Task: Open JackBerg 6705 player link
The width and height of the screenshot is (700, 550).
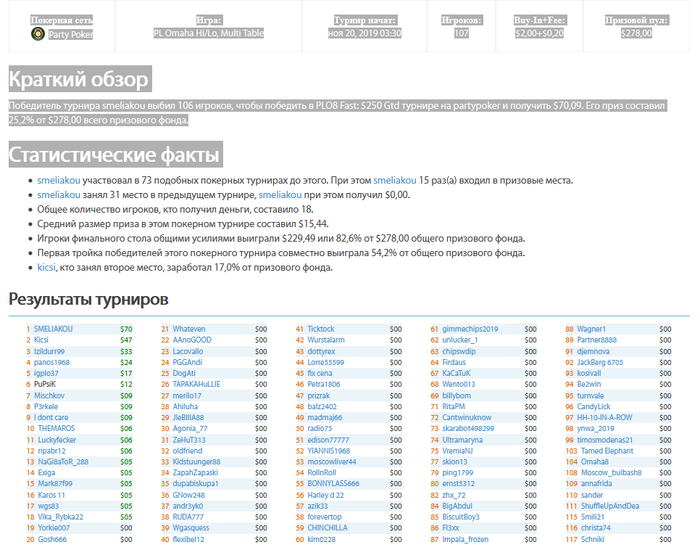Action: [600, 362]
